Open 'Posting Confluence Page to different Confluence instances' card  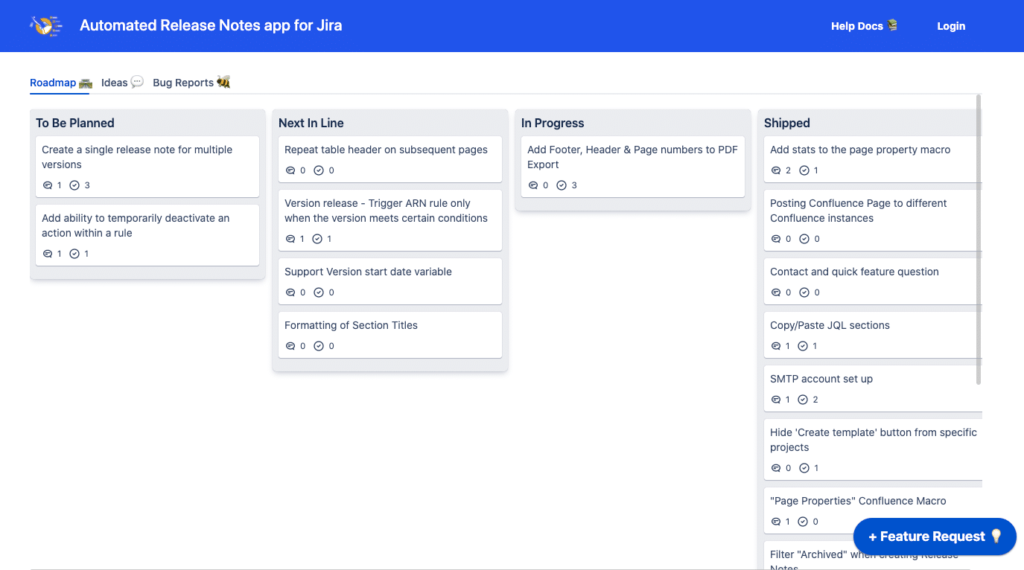pos(872,220)
